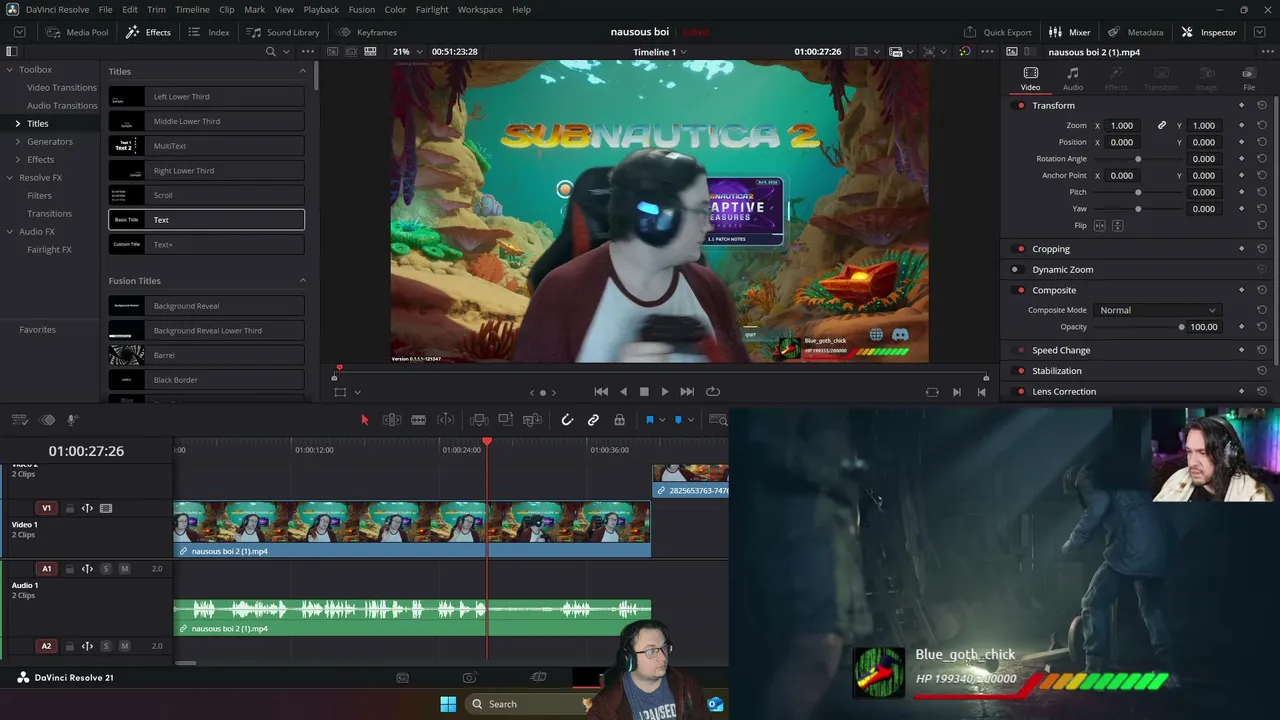
Task: Click the viewer Play button
Action: click(x=665, y=392)
